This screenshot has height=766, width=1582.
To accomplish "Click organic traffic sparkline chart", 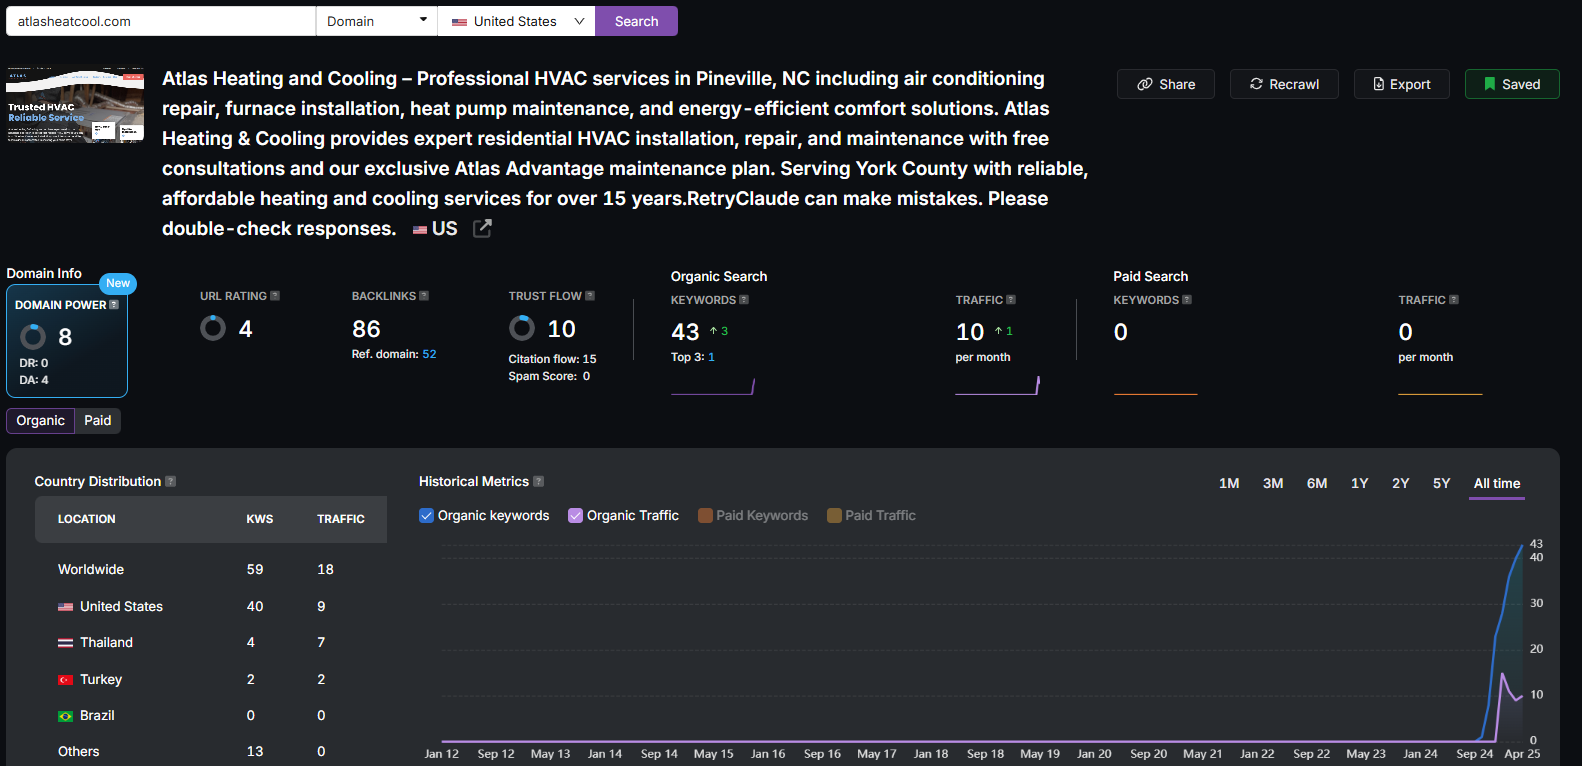I will click(x=998, y=385).
